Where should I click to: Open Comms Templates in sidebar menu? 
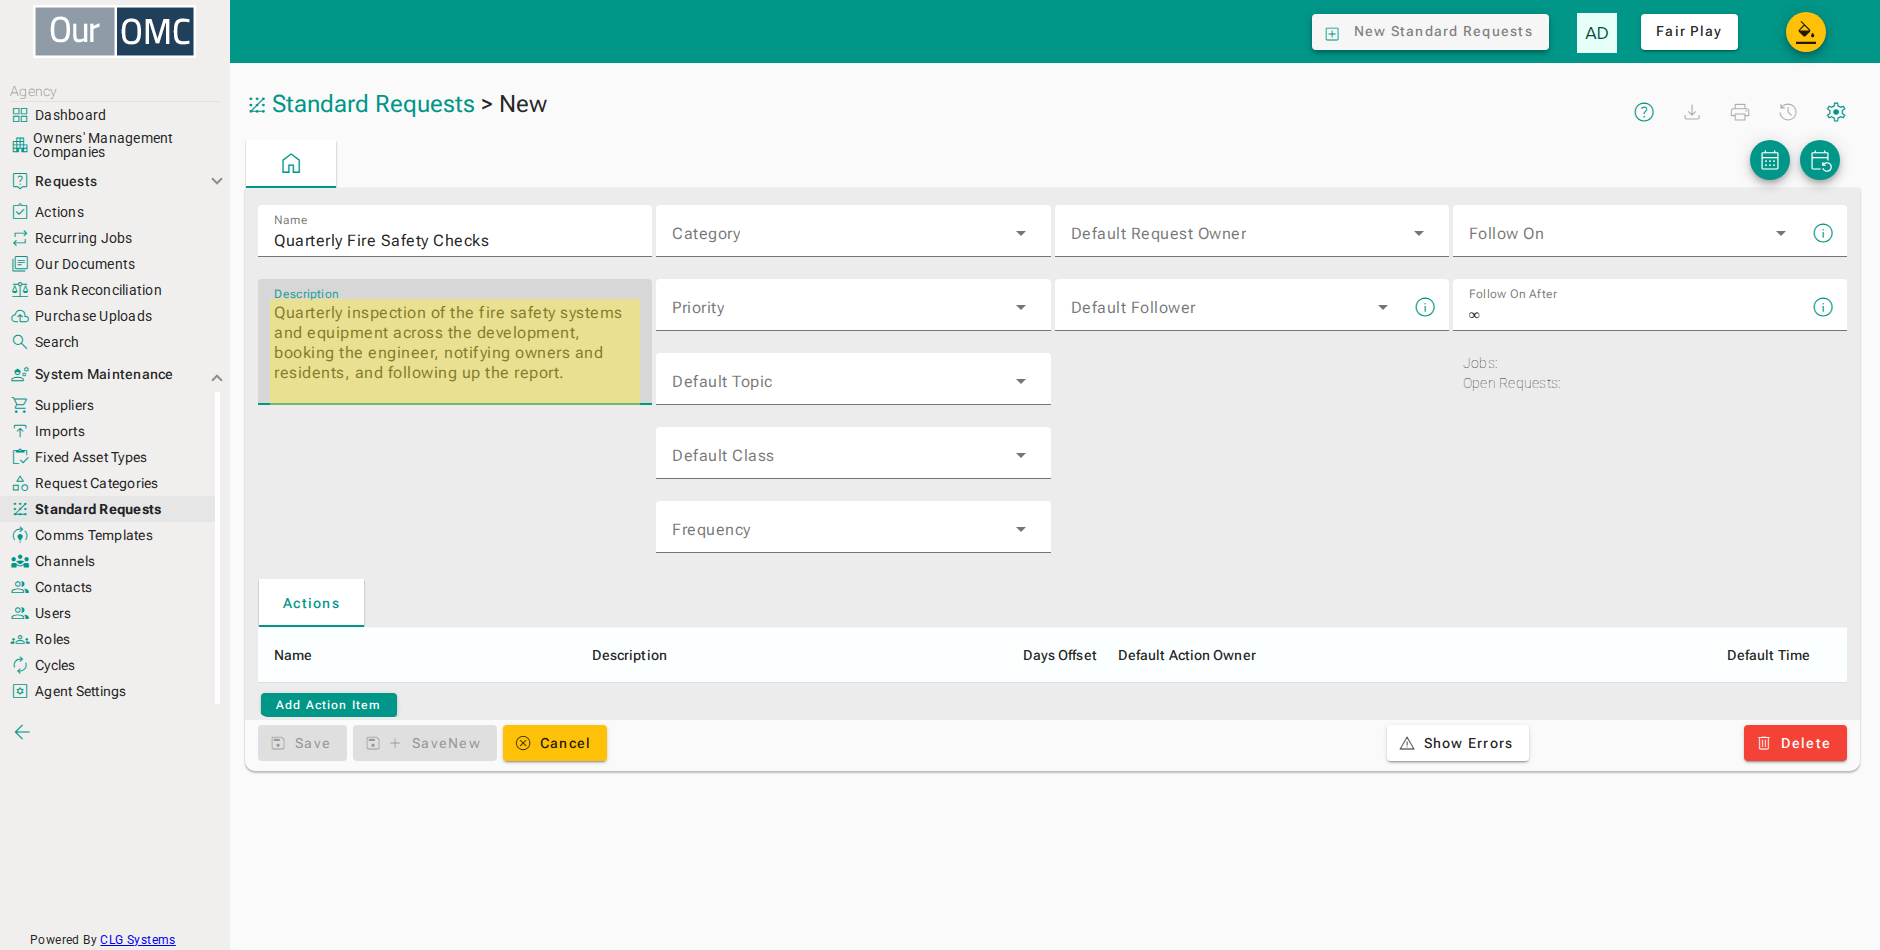point(94,535)
